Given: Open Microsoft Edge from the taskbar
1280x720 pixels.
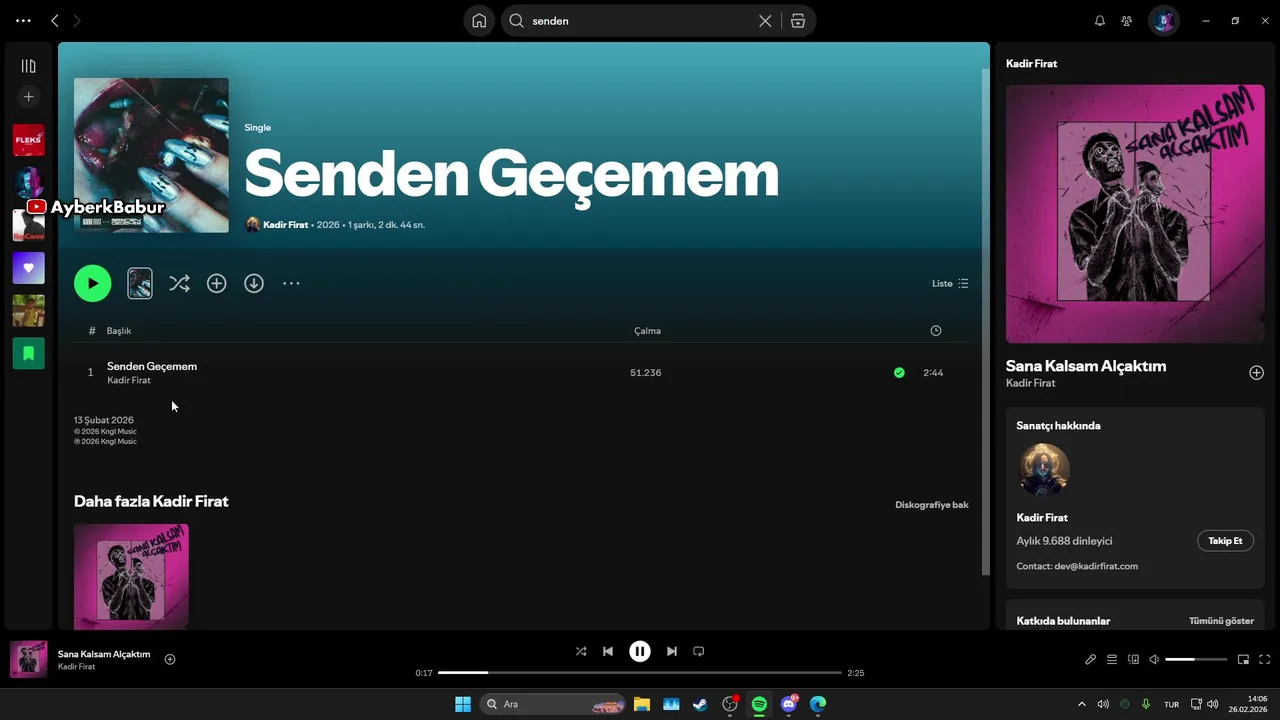Looking at the screenshot, I should 818,704.
